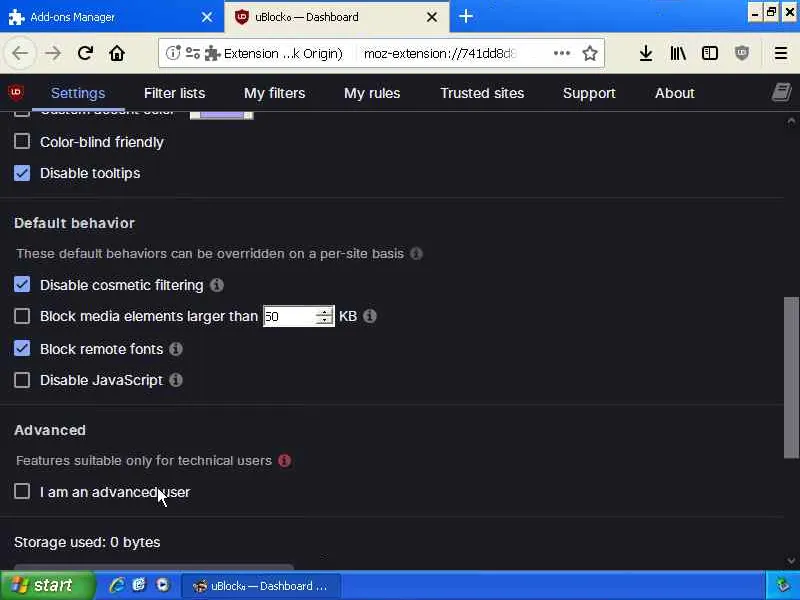Increase media size with spinner up arrow

(x=324, y=311)
